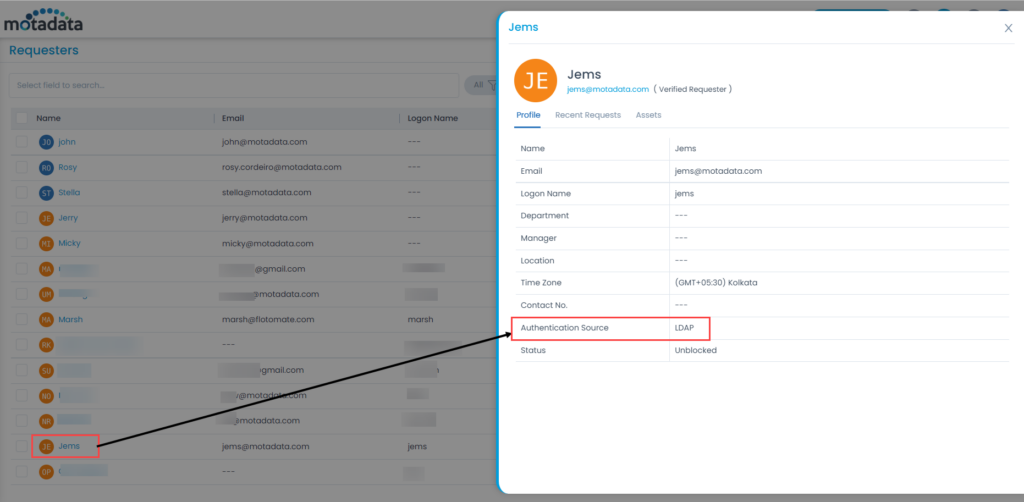1024x502 pixels.
Task: Open Stella's requester name link
Action: 69,192
